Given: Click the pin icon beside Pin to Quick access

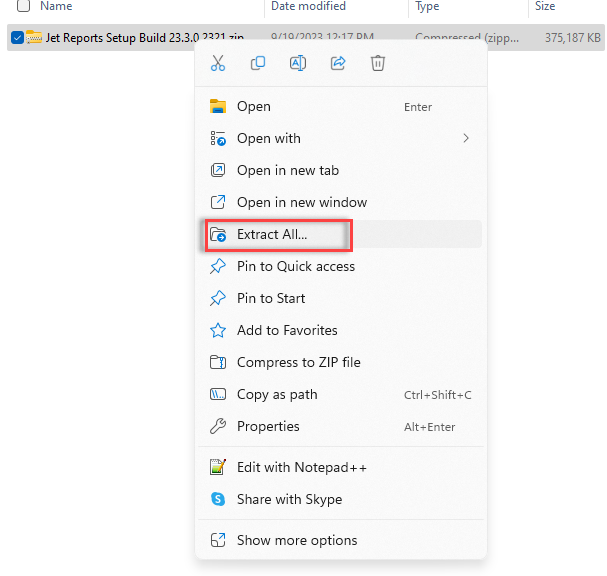Looking at the screenshot, I should [x=218, y=266].
